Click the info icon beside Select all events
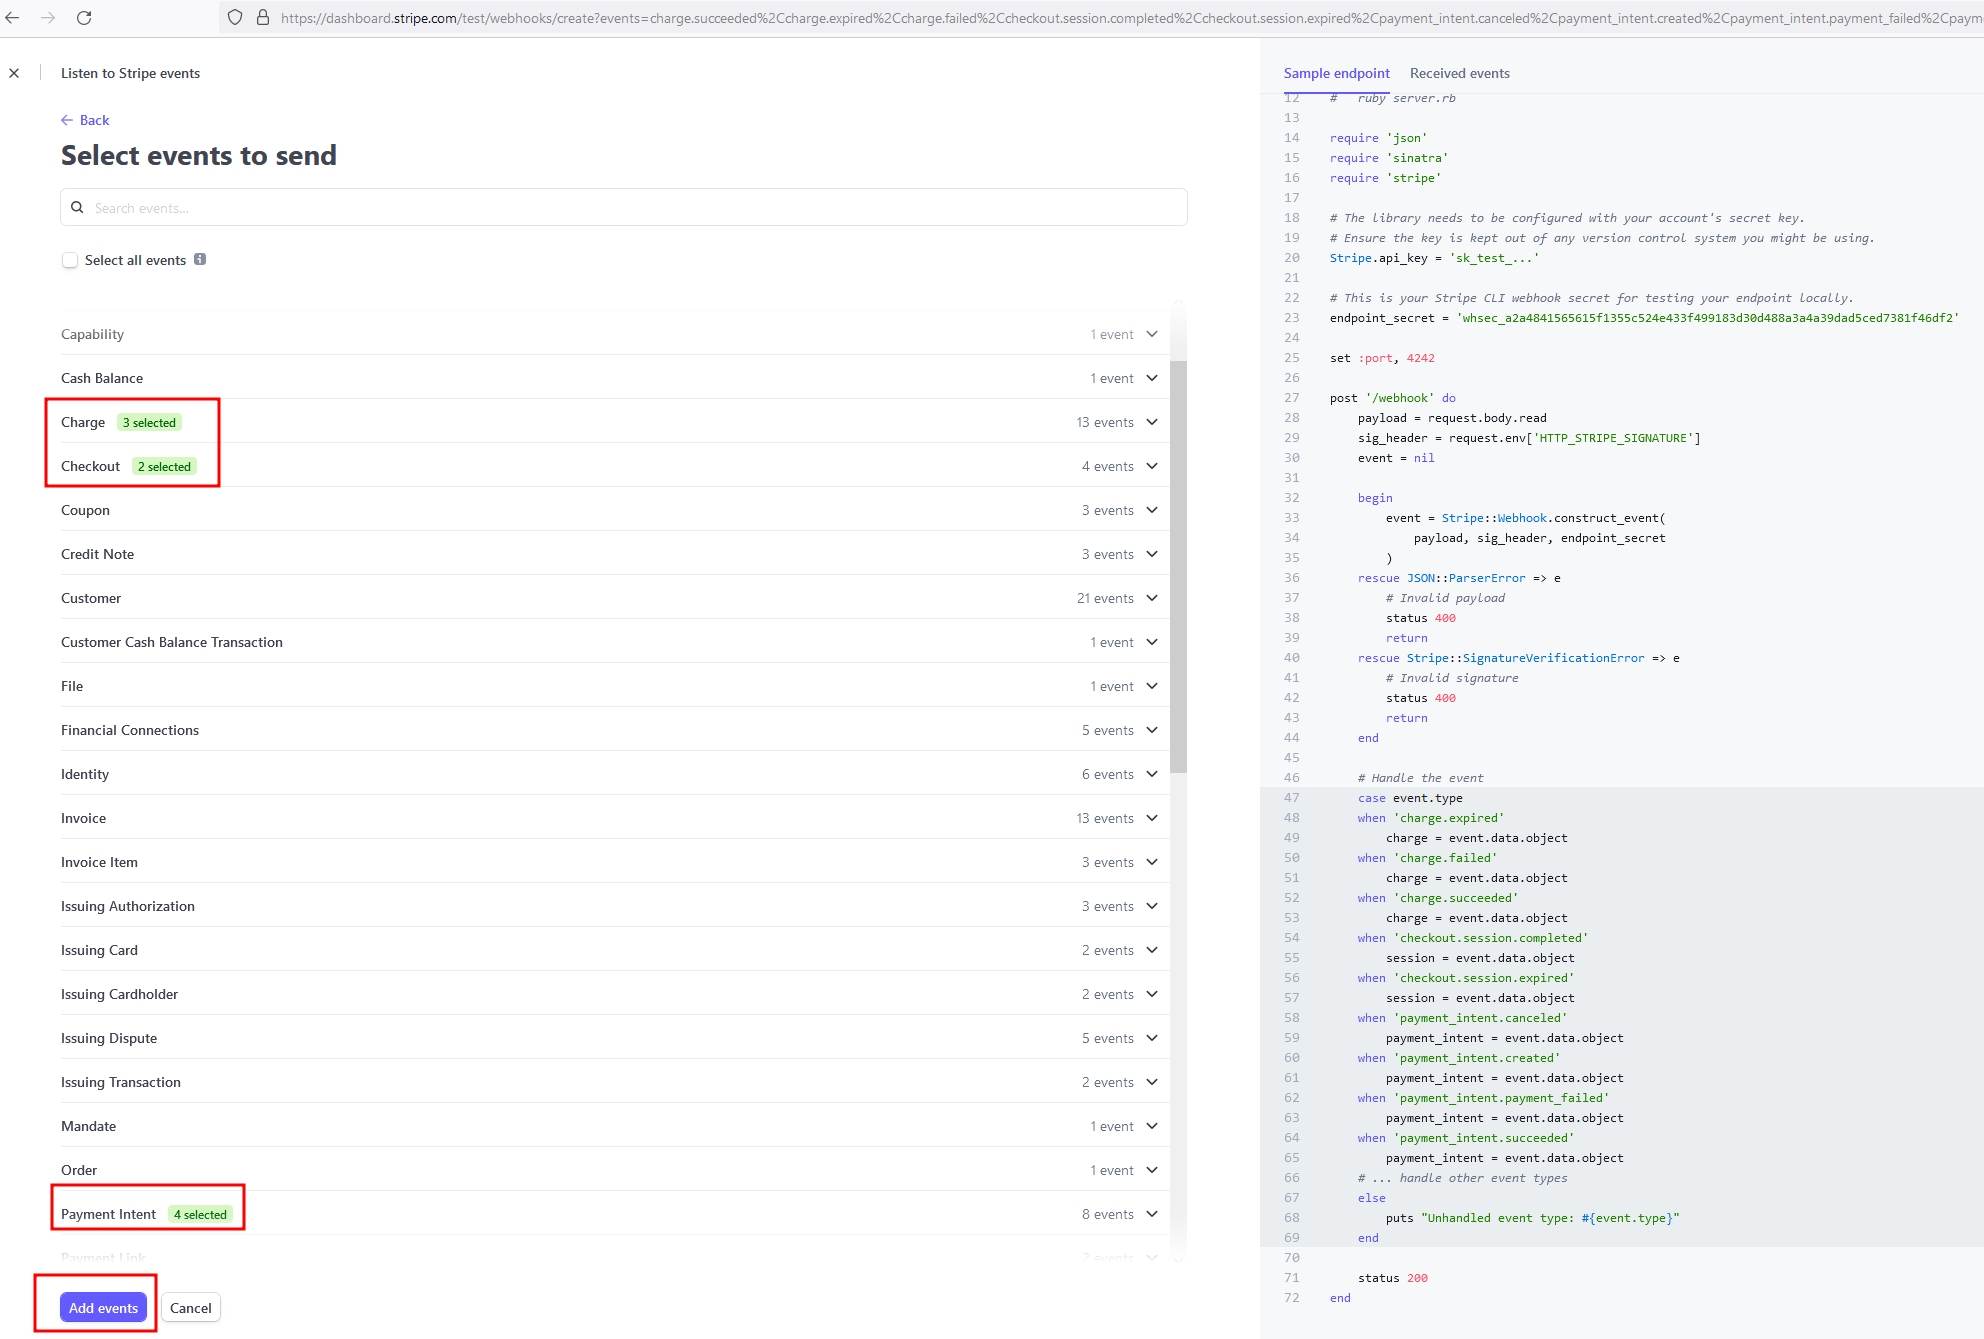Image resolution: width=1984 pixels, height=1339 pixels. click(x=200, y=259)
